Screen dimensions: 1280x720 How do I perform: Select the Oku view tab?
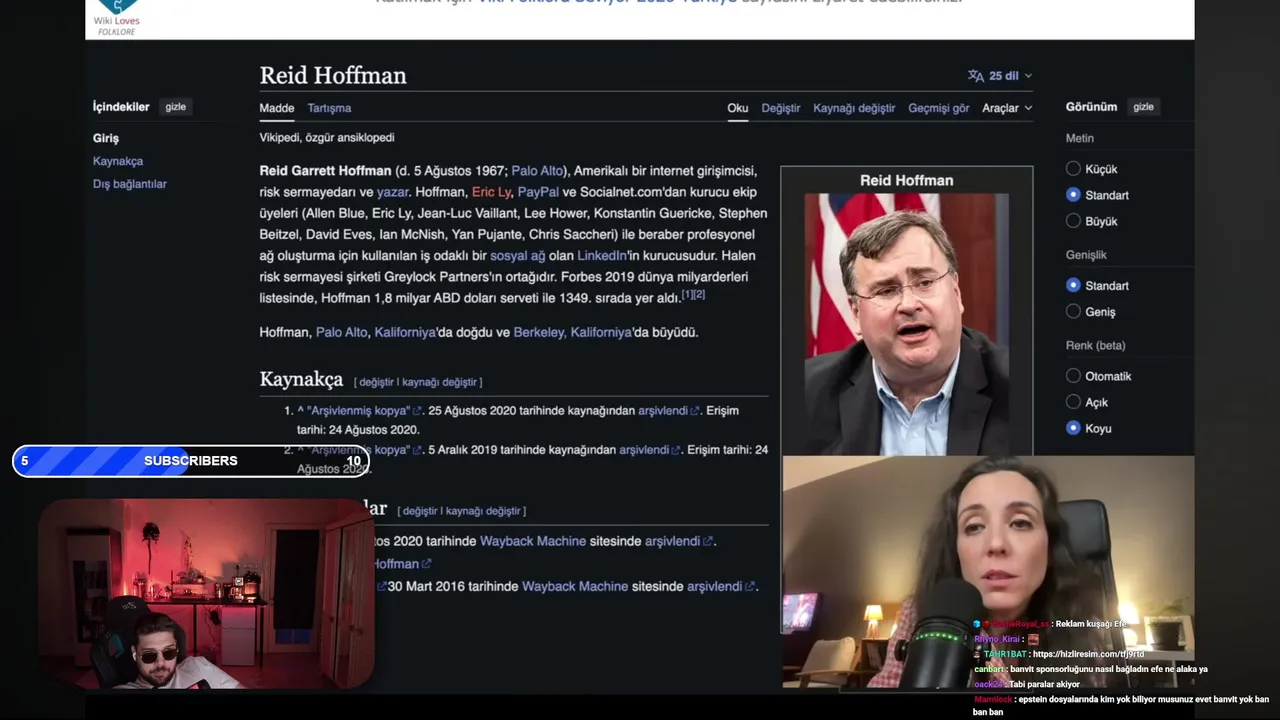[738, 108]
